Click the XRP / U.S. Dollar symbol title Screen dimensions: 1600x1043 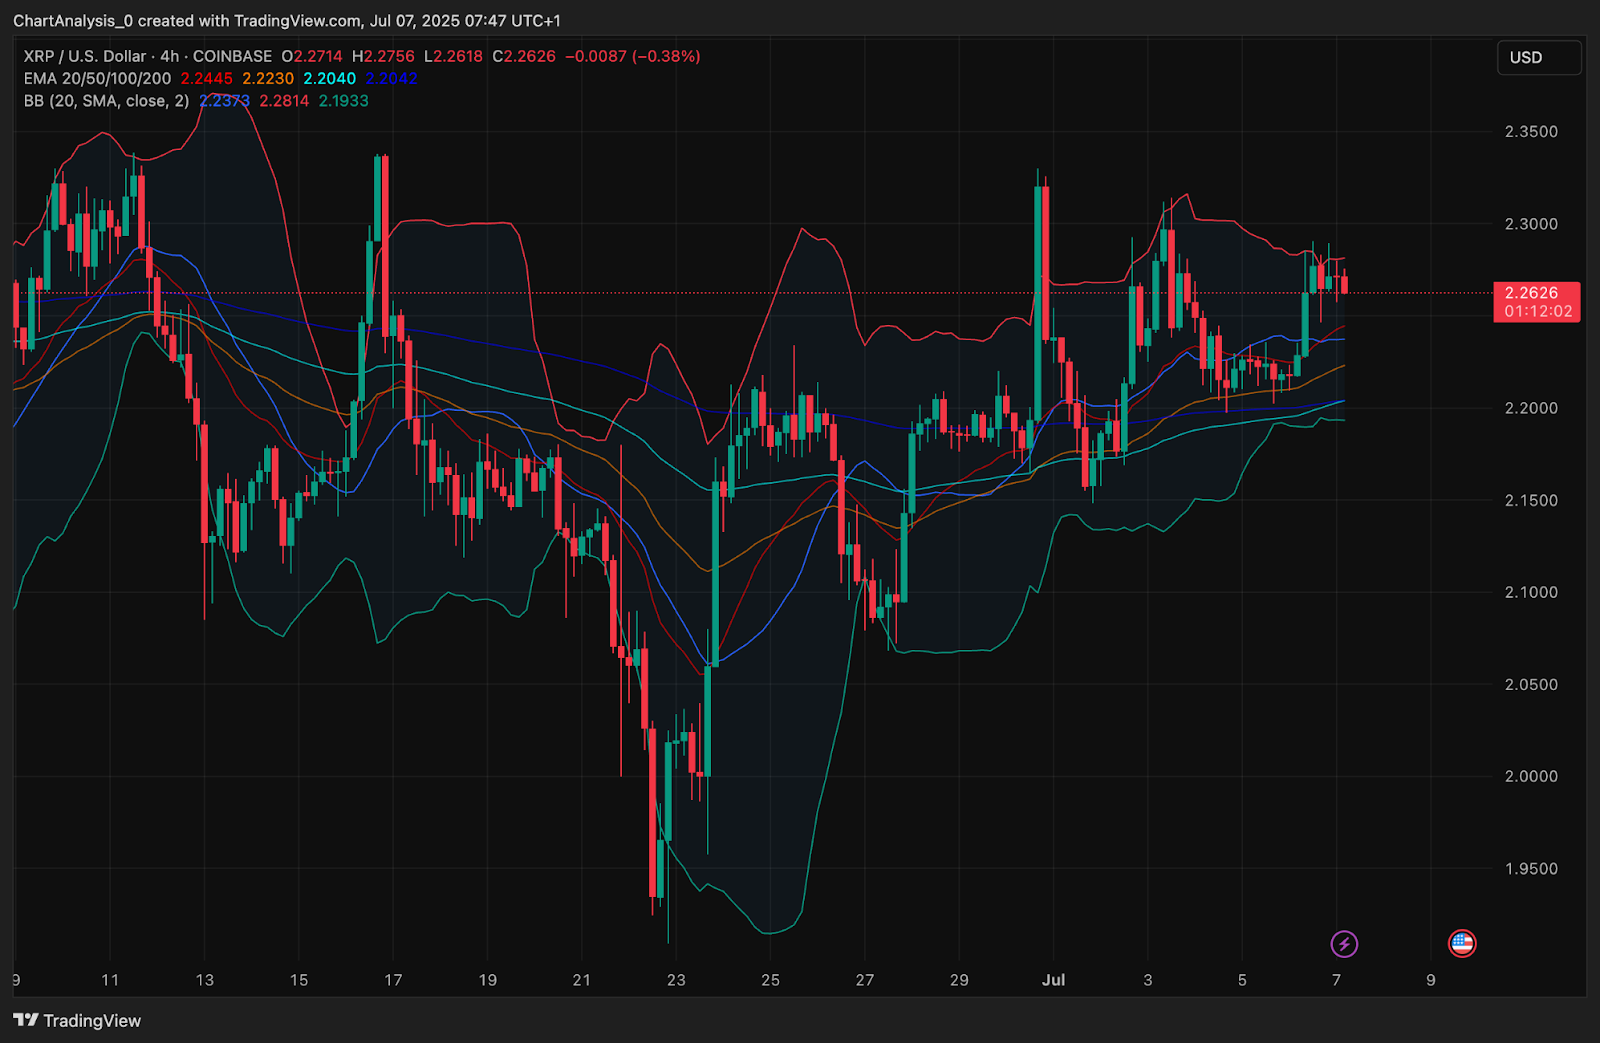pos(85,56)
